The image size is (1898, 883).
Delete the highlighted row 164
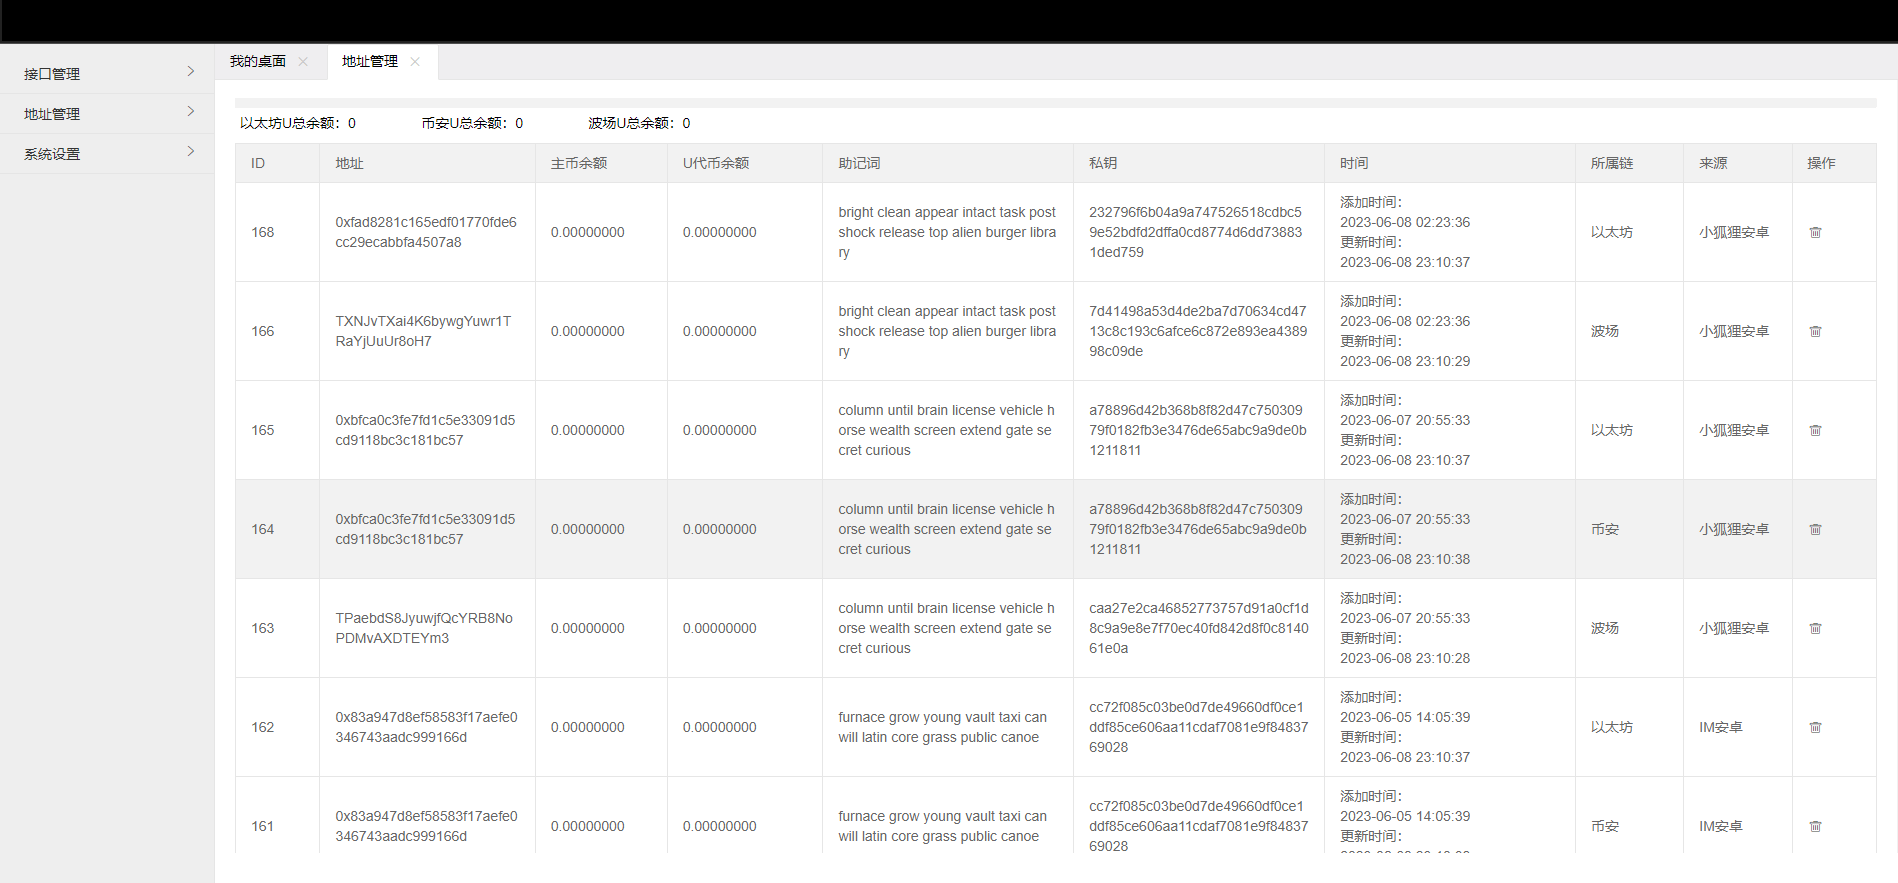pyautogui.click(x=1815, y=529)
